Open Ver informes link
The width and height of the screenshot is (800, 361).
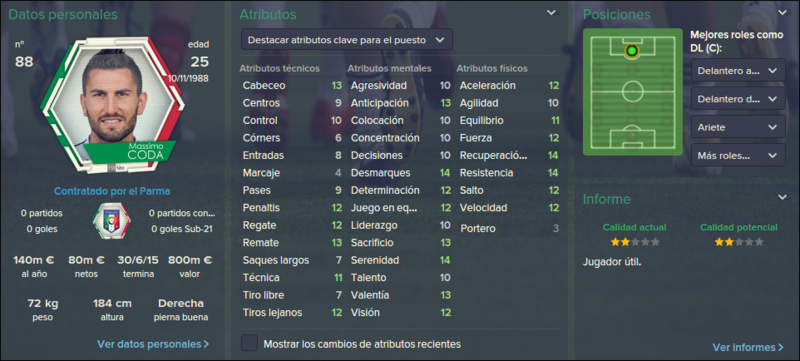point(748,347)
